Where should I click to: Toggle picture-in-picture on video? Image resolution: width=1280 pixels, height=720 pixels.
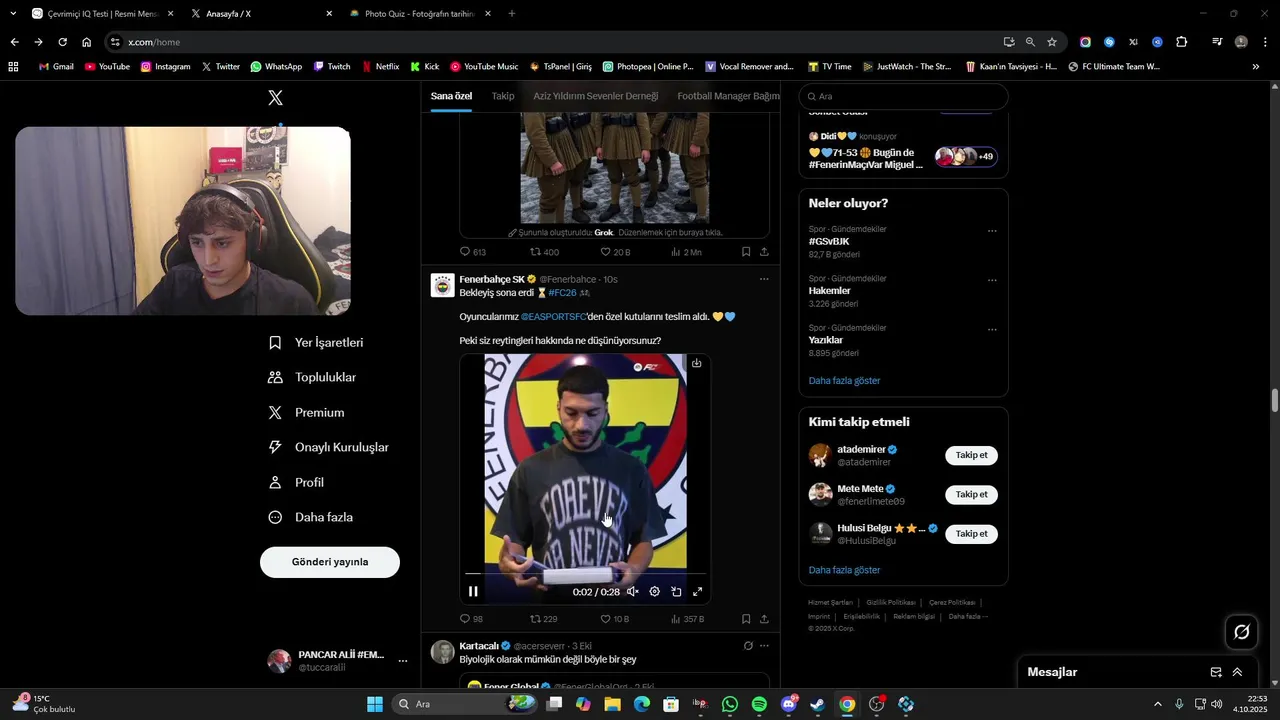click(676, 592)
